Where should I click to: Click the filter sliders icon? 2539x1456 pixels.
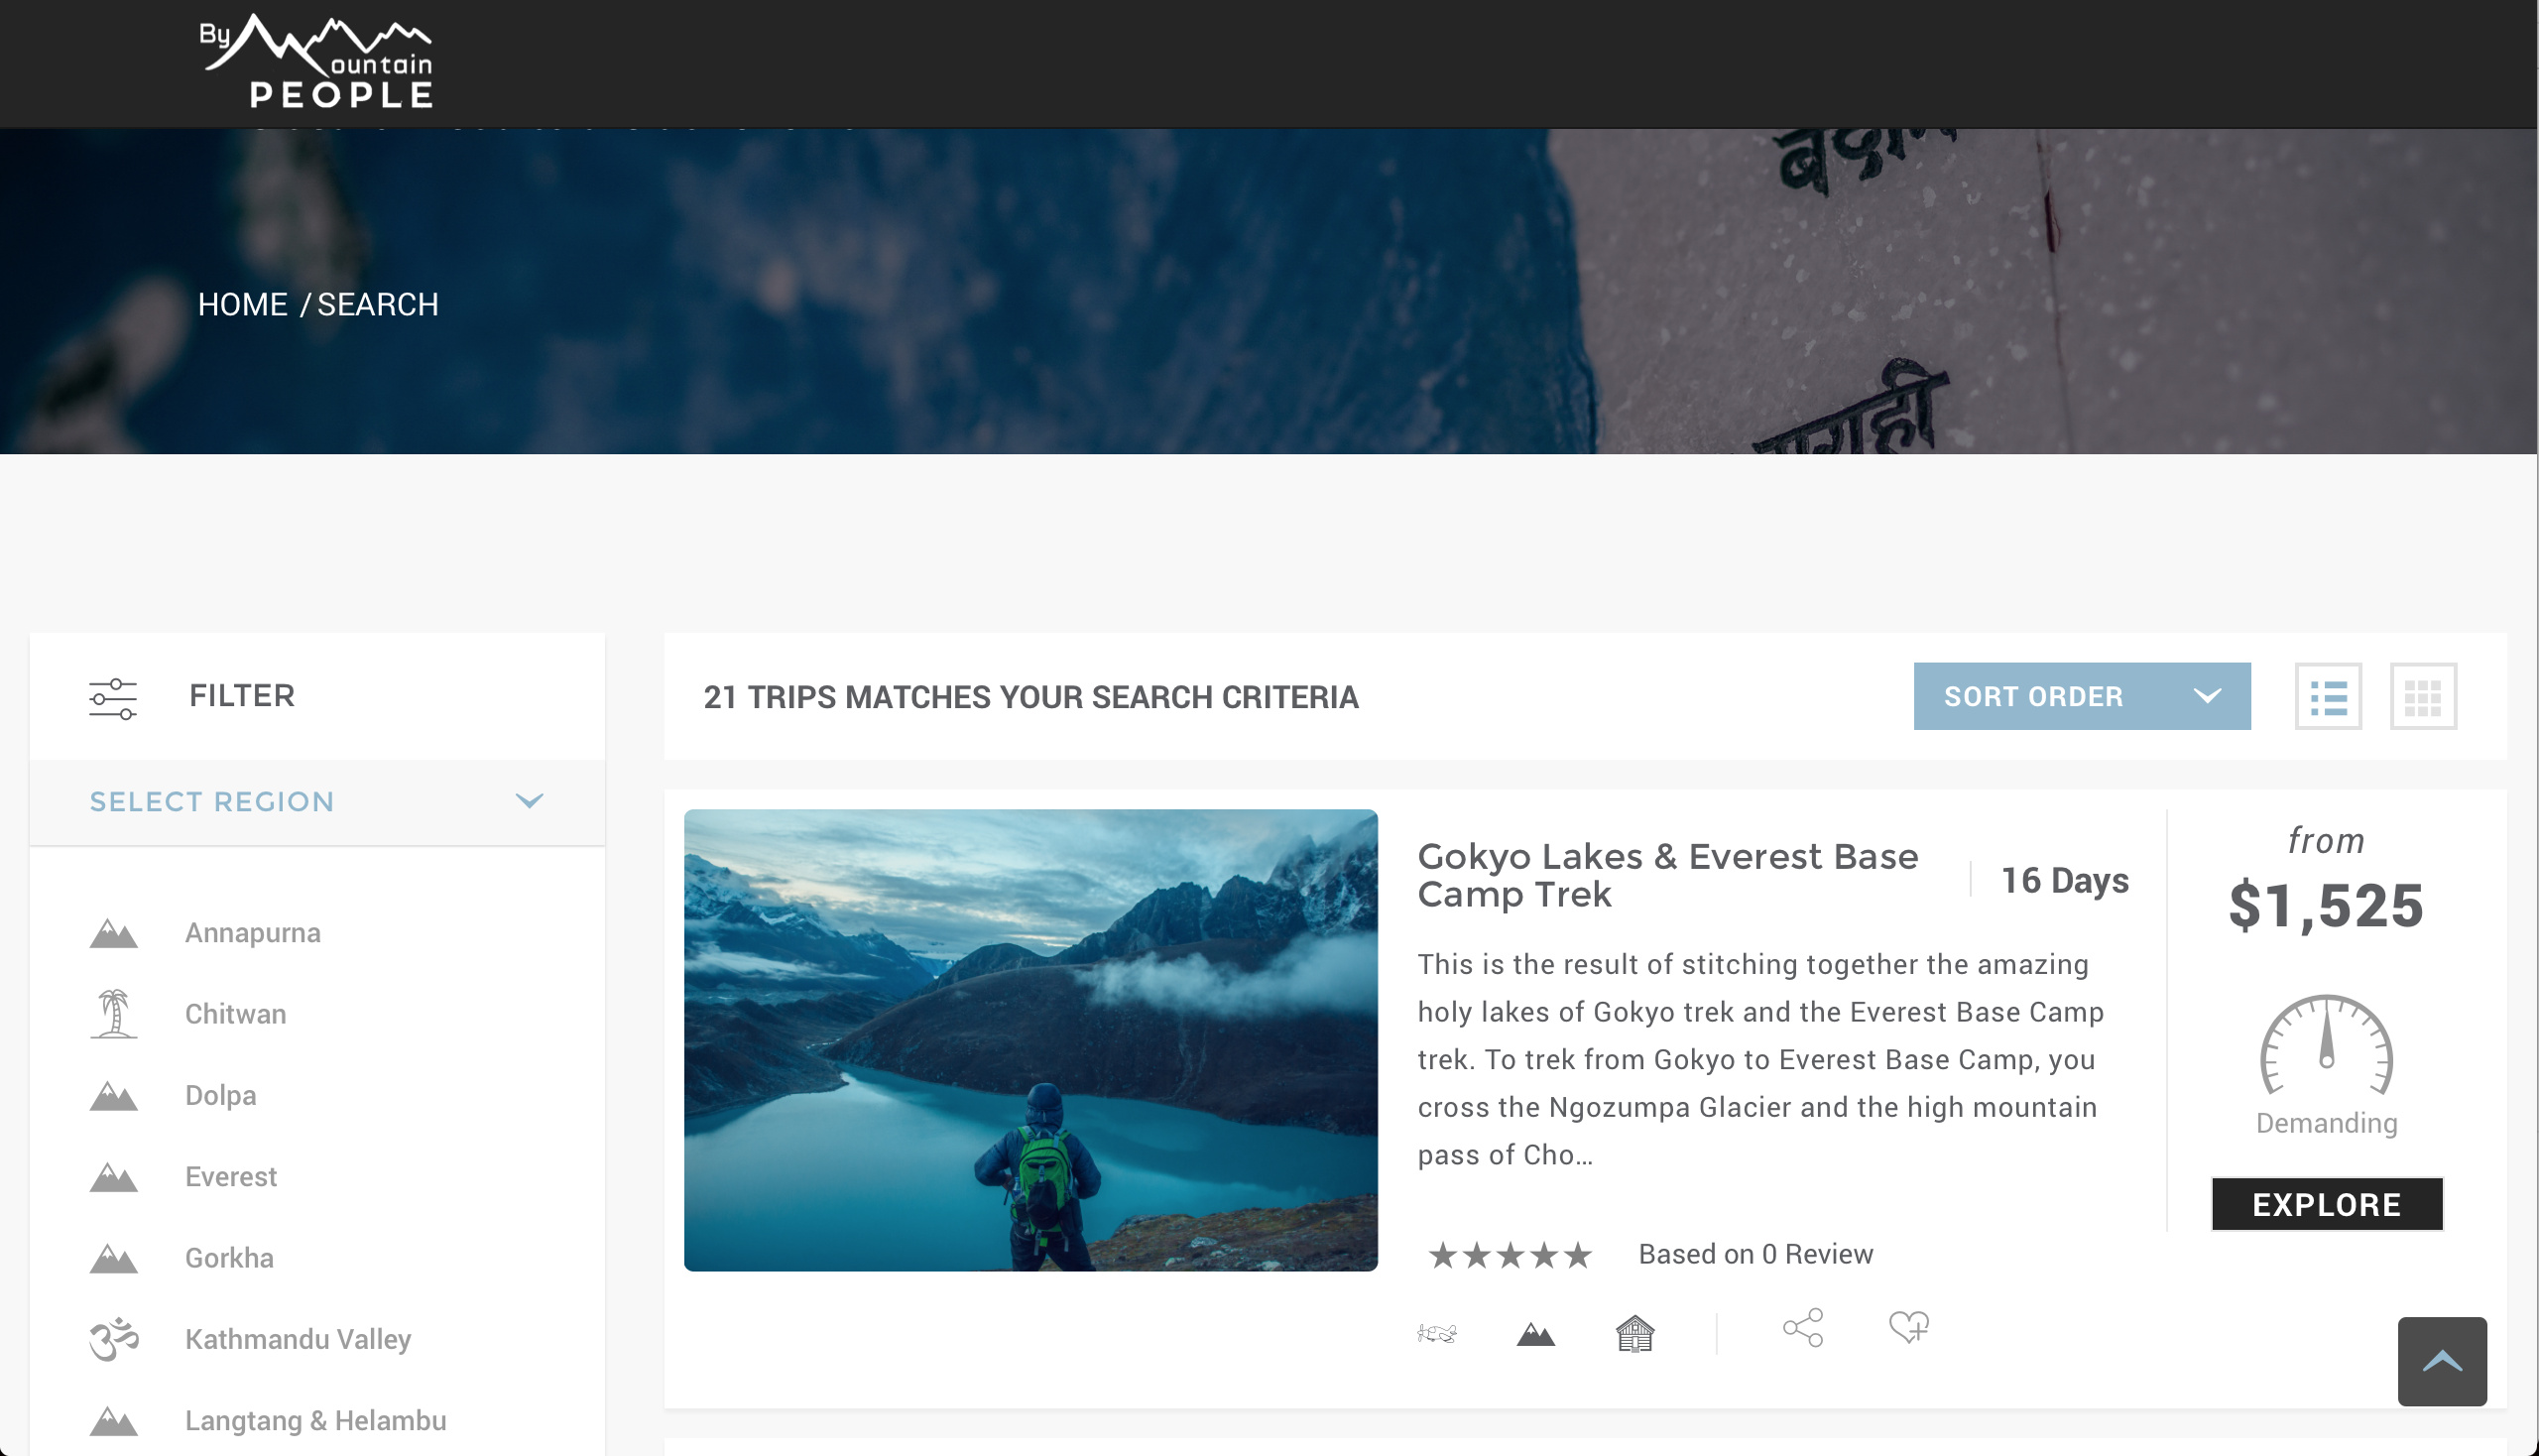click(x=113, y=698)
